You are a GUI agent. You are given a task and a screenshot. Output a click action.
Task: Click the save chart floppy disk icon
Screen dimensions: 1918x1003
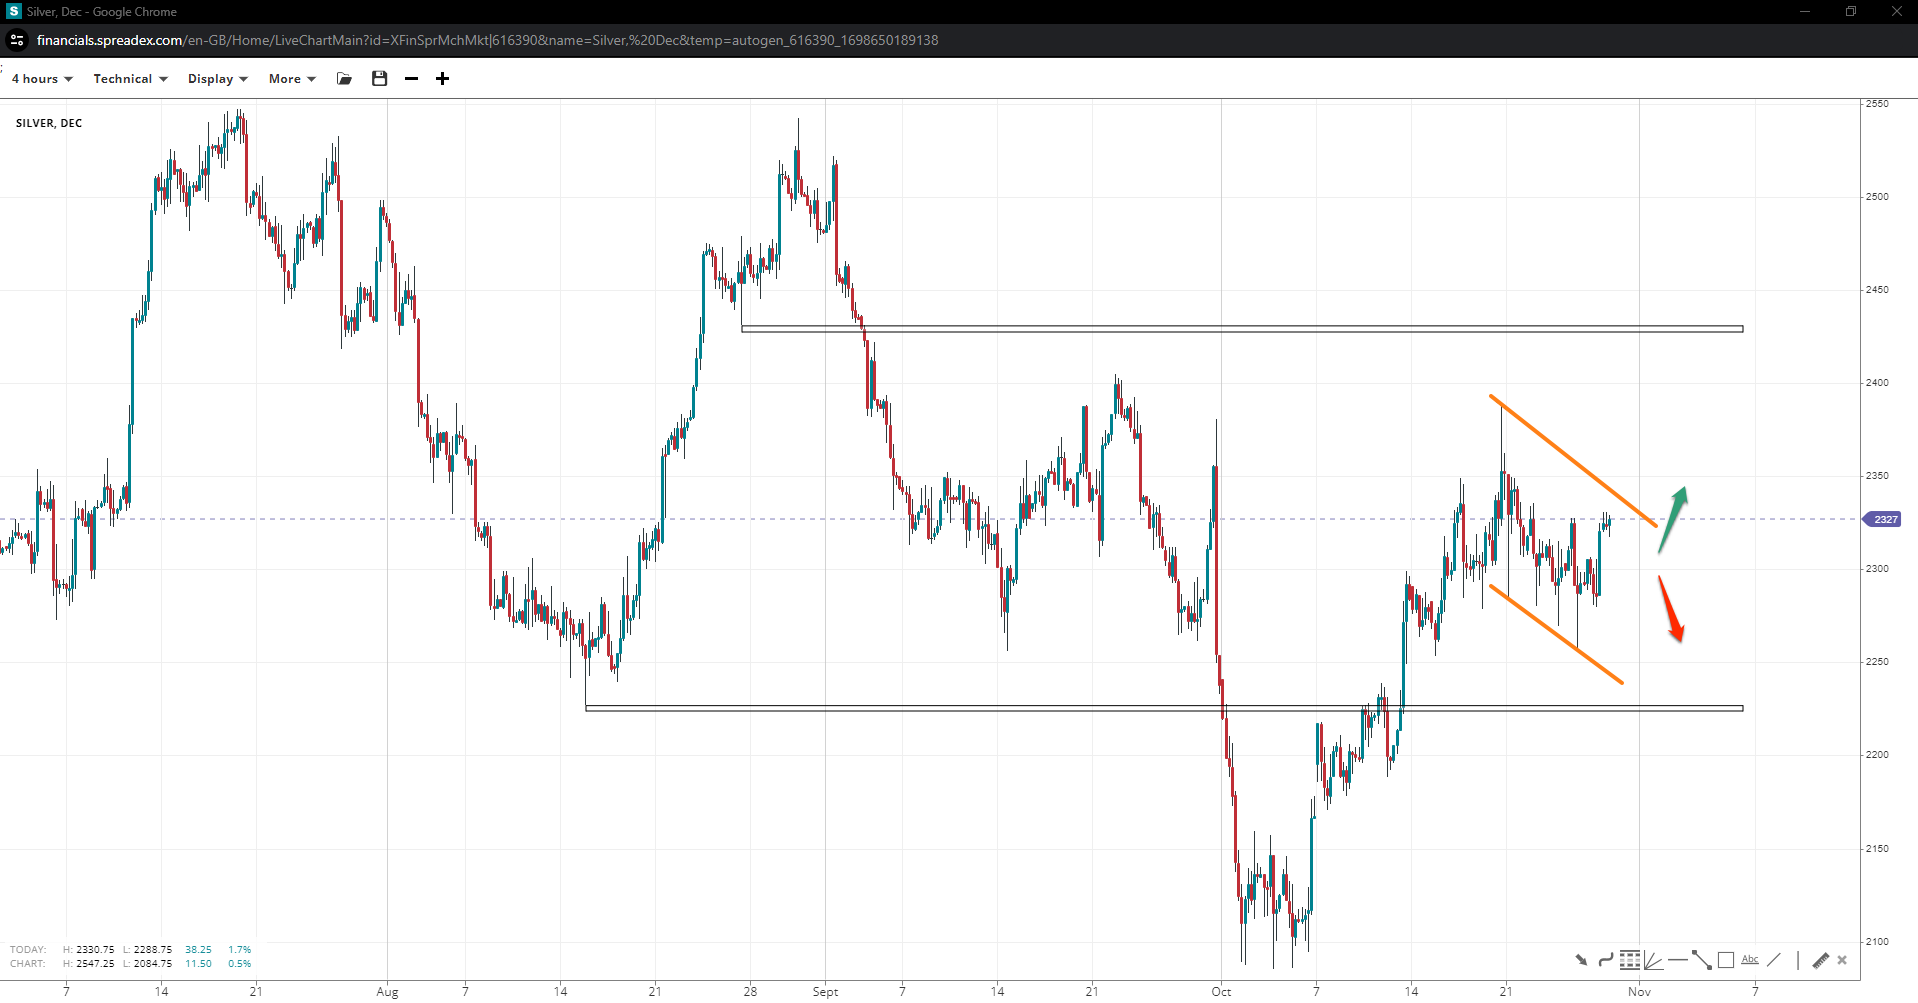379,79
